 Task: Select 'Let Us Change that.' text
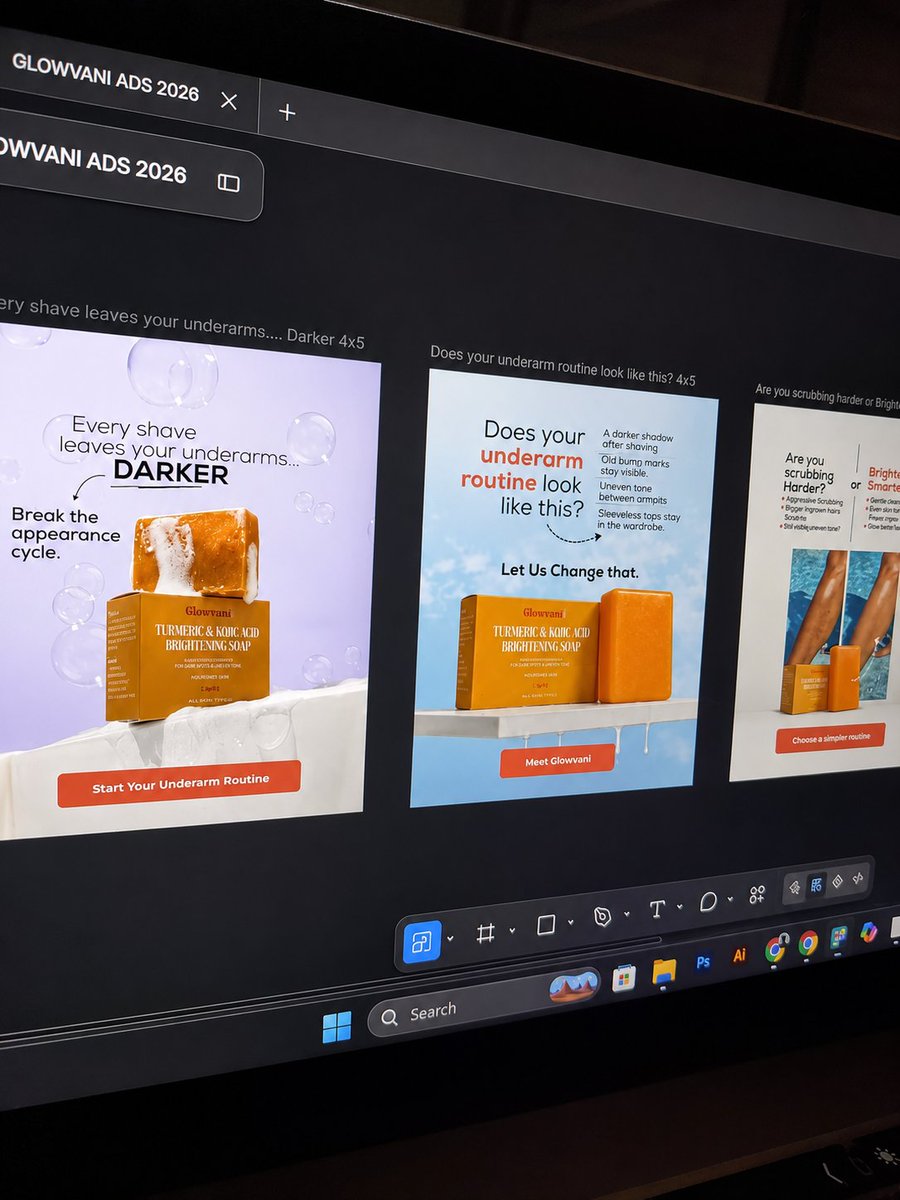click(569, 571)
